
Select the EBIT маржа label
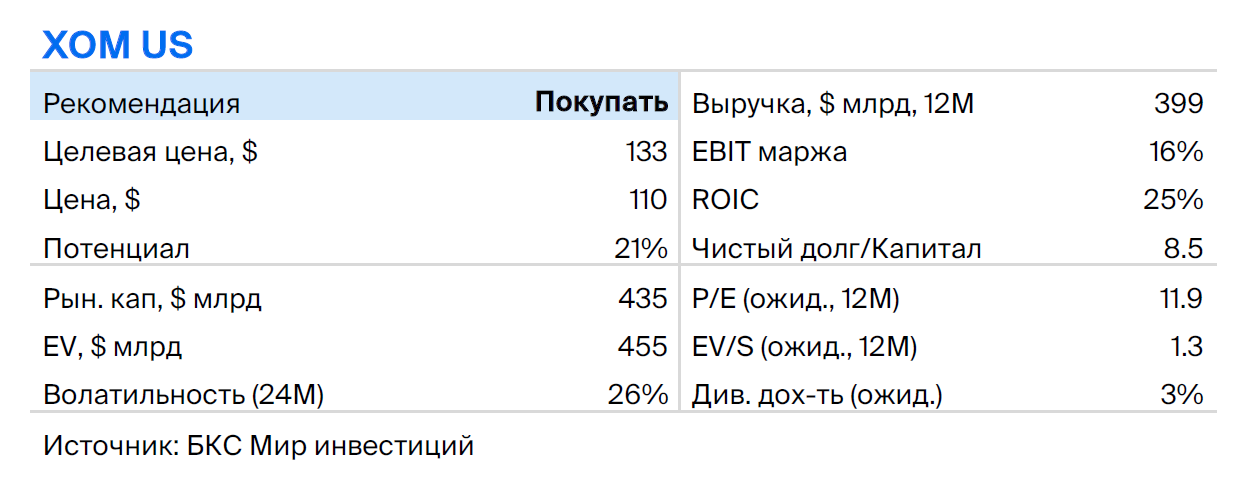click(770, 153)
